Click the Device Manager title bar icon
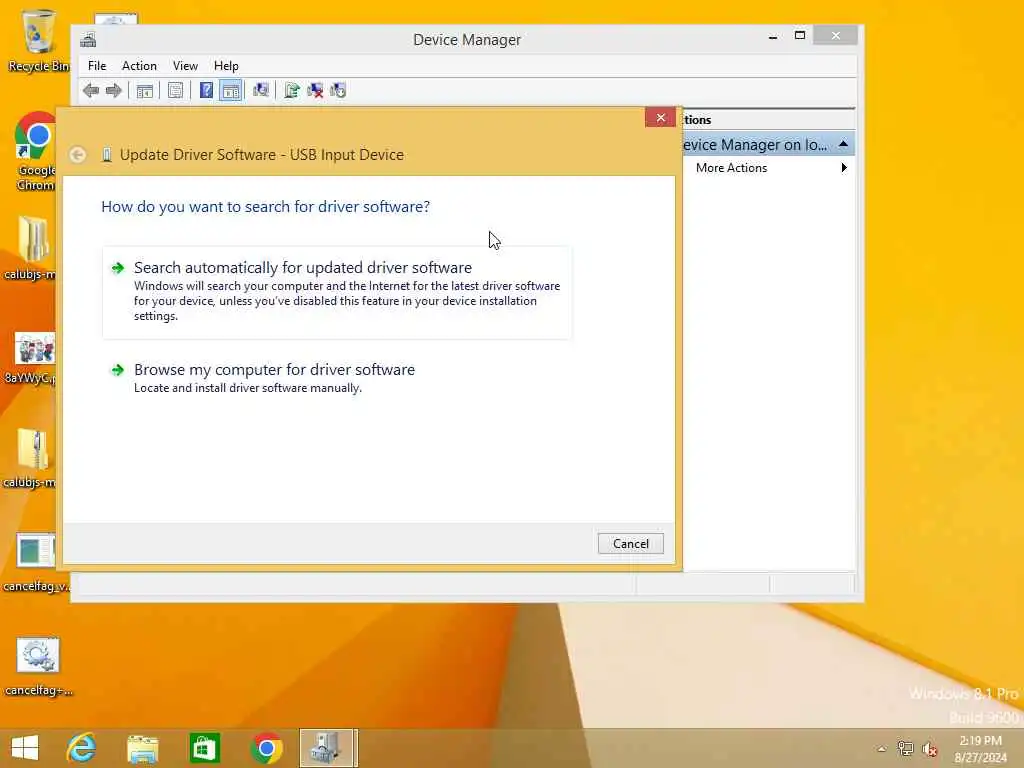Image resolution: width=1024 pixels, height=768 pixels. click(x=88, y=40)
